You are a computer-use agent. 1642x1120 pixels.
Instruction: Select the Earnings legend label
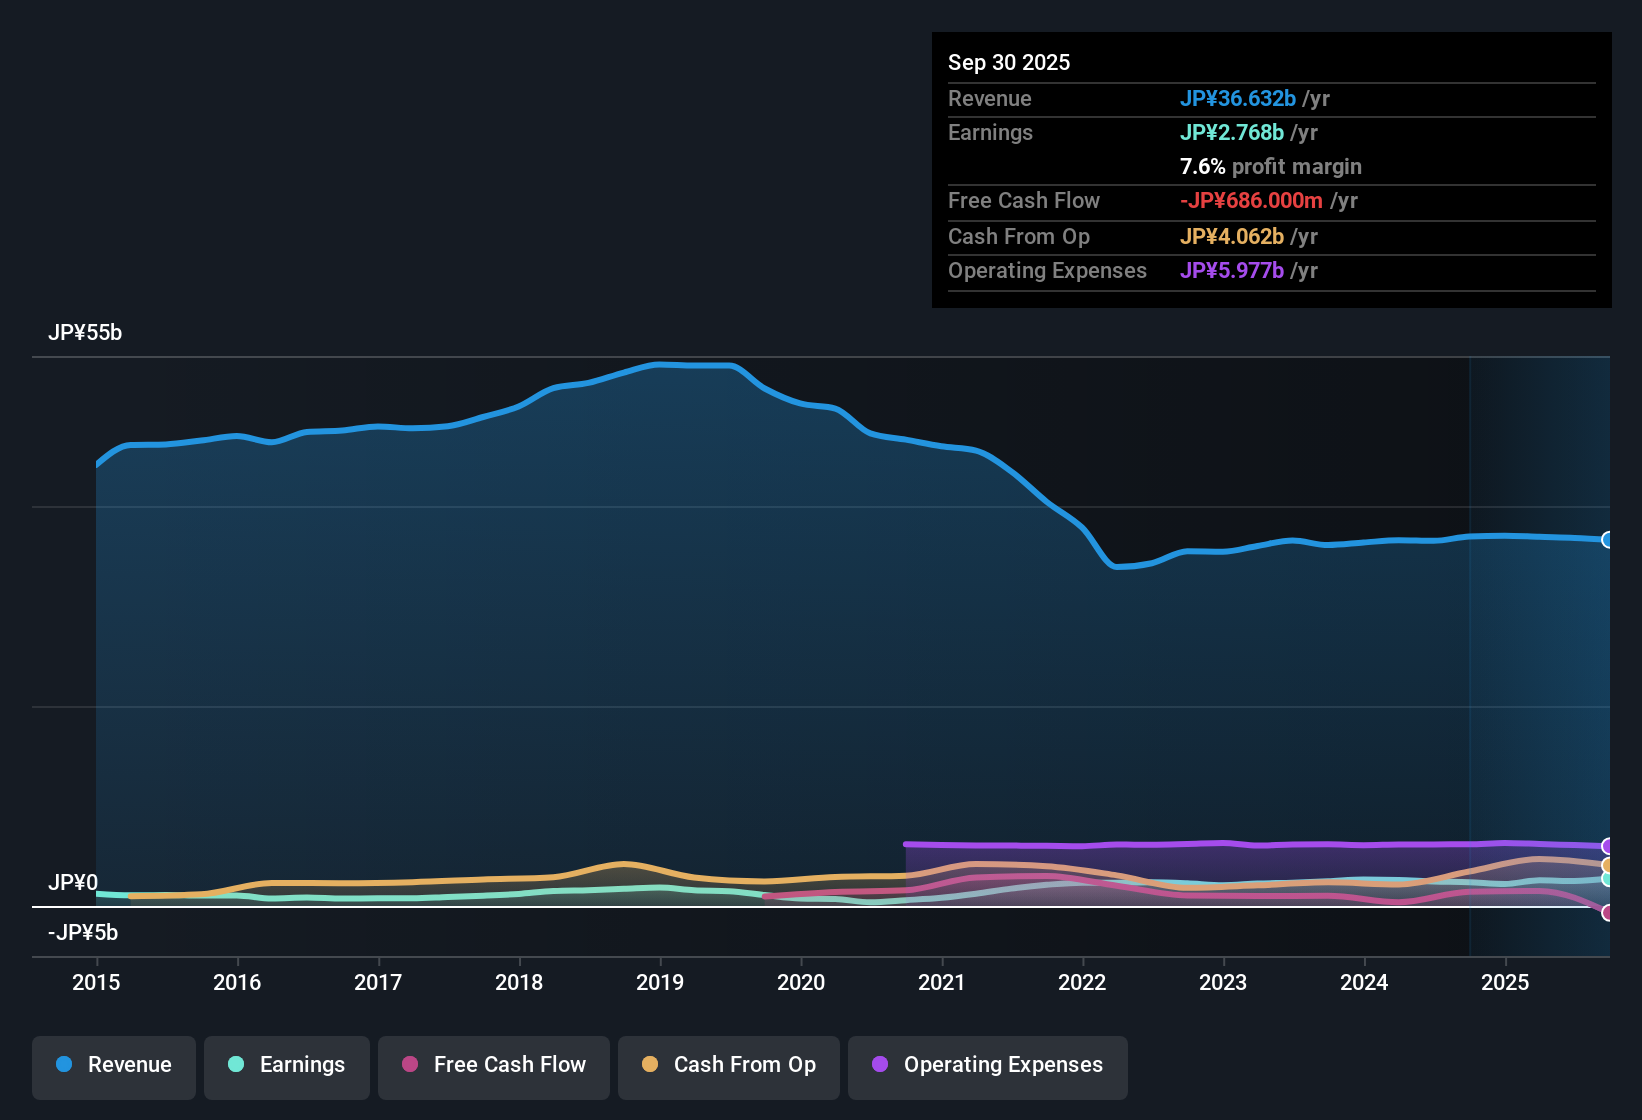[302, 1065]
